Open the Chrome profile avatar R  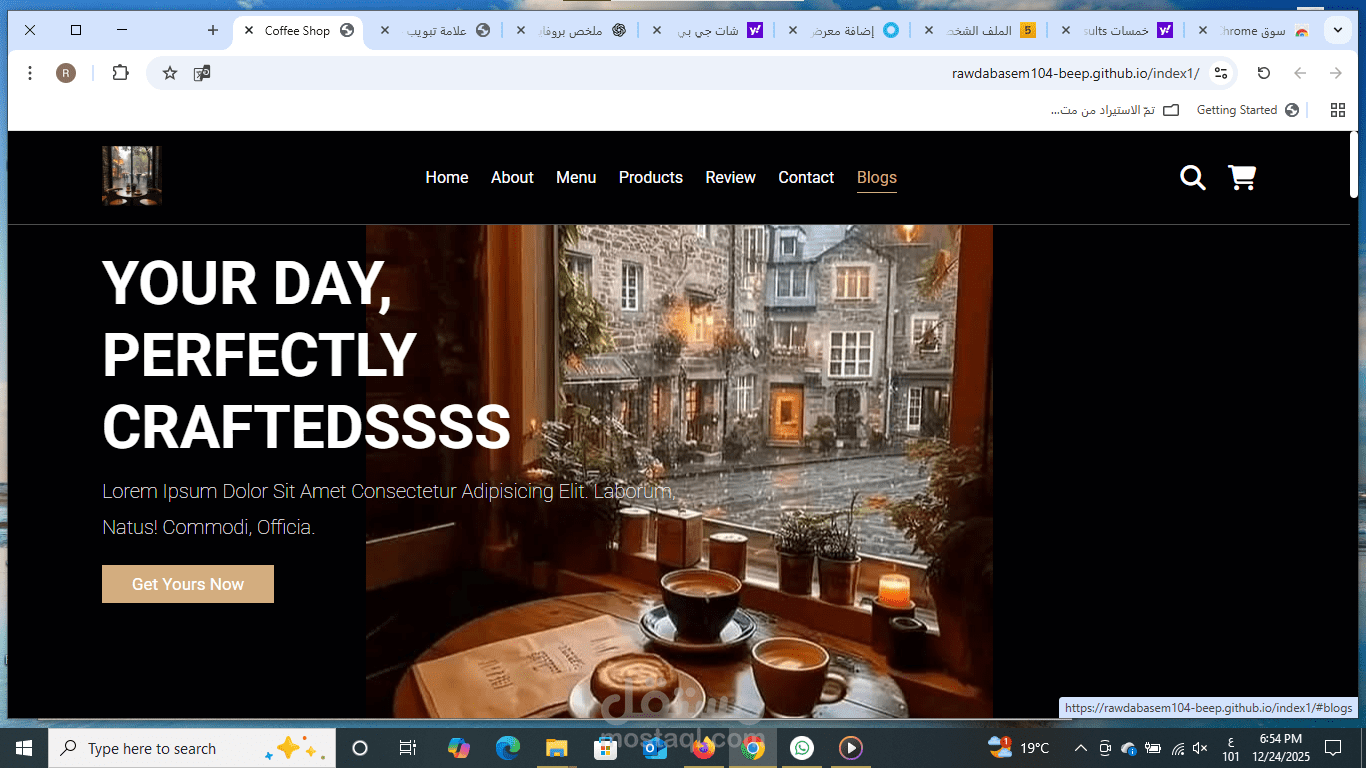[66, 73]
